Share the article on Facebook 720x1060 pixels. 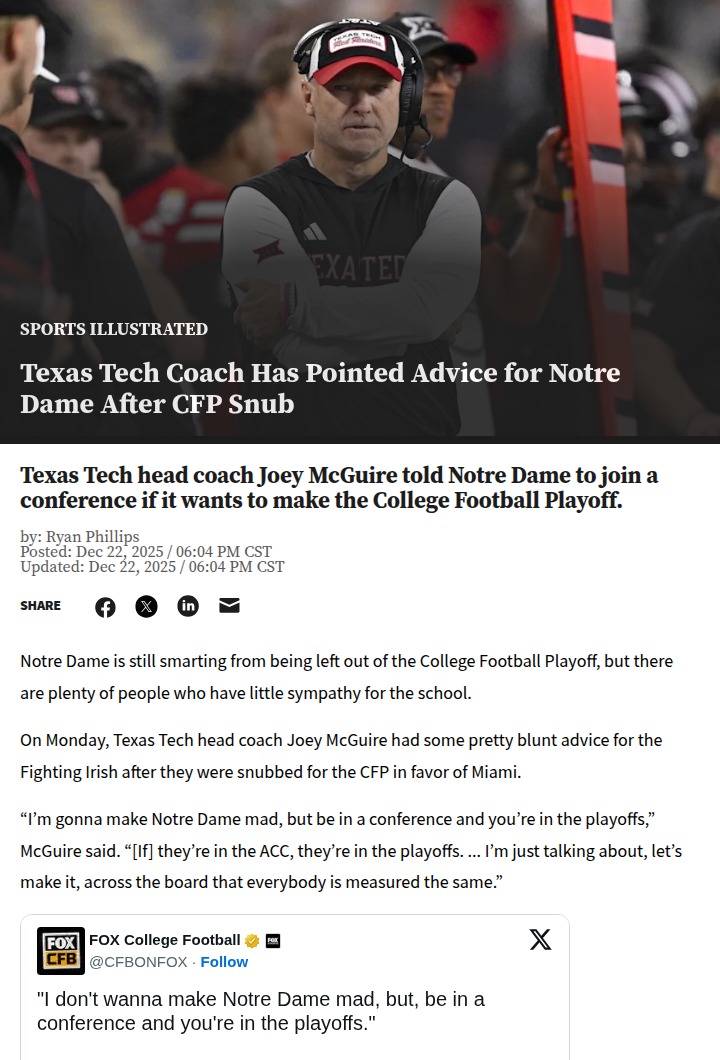tap(105, 607)
